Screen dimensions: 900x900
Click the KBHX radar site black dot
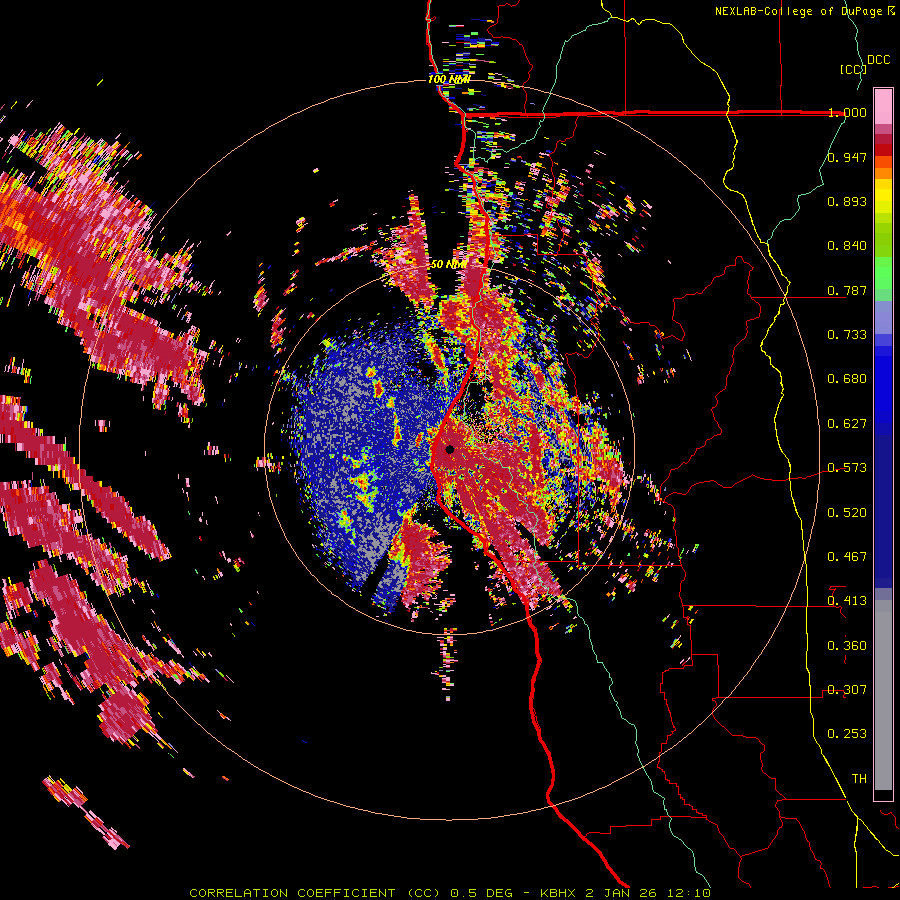click(450, 449)
